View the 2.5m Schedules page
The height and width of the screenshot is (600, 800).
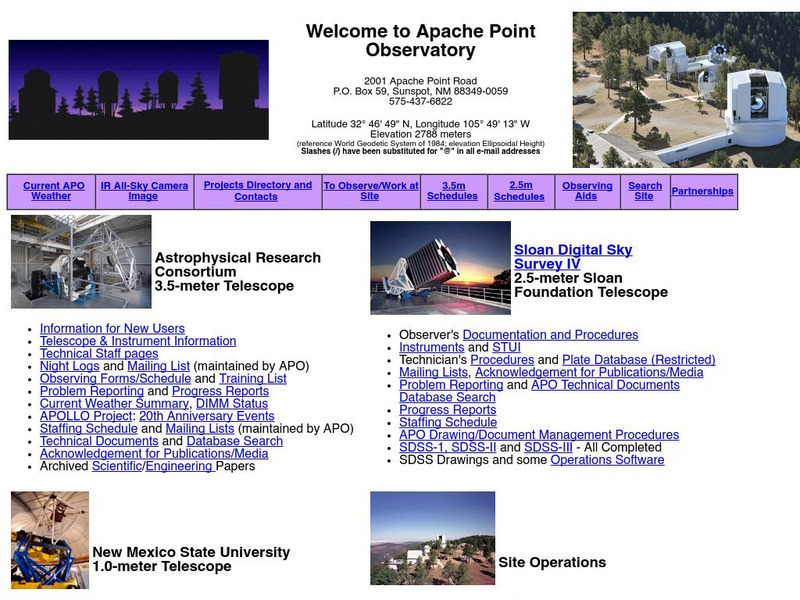pos(519,191)
